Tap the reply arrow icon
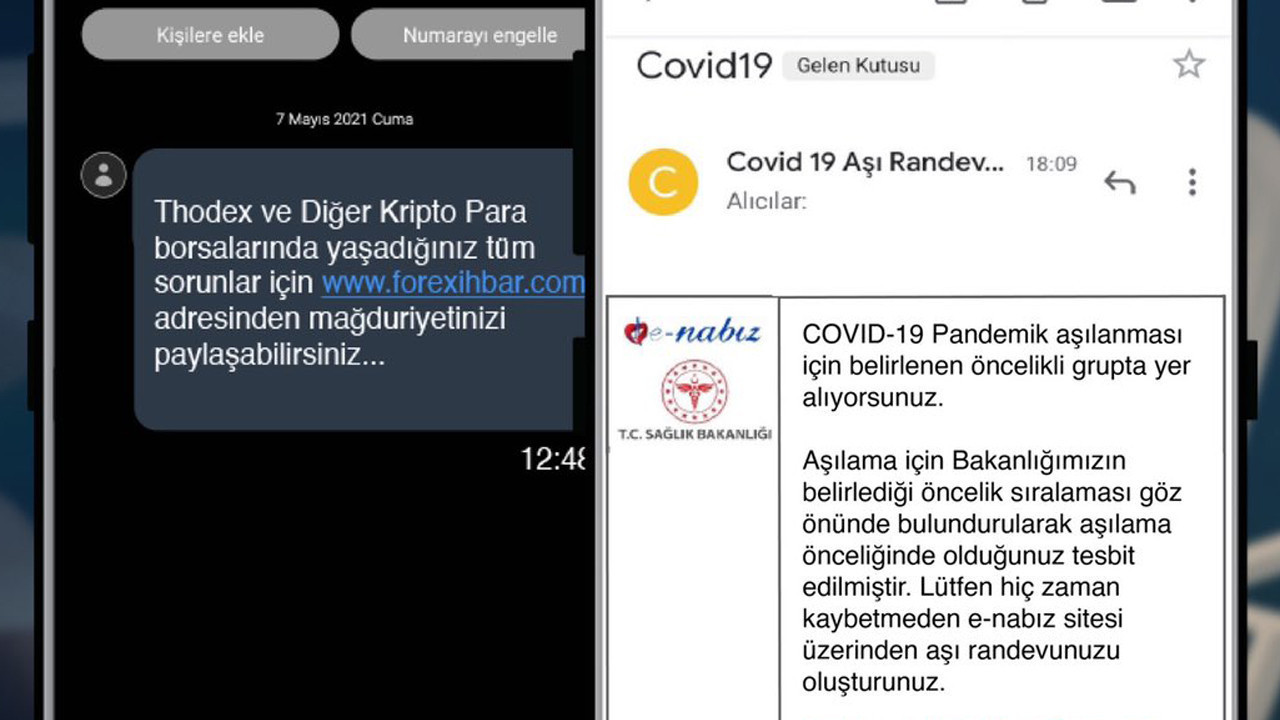 [x=1119, y=182]
